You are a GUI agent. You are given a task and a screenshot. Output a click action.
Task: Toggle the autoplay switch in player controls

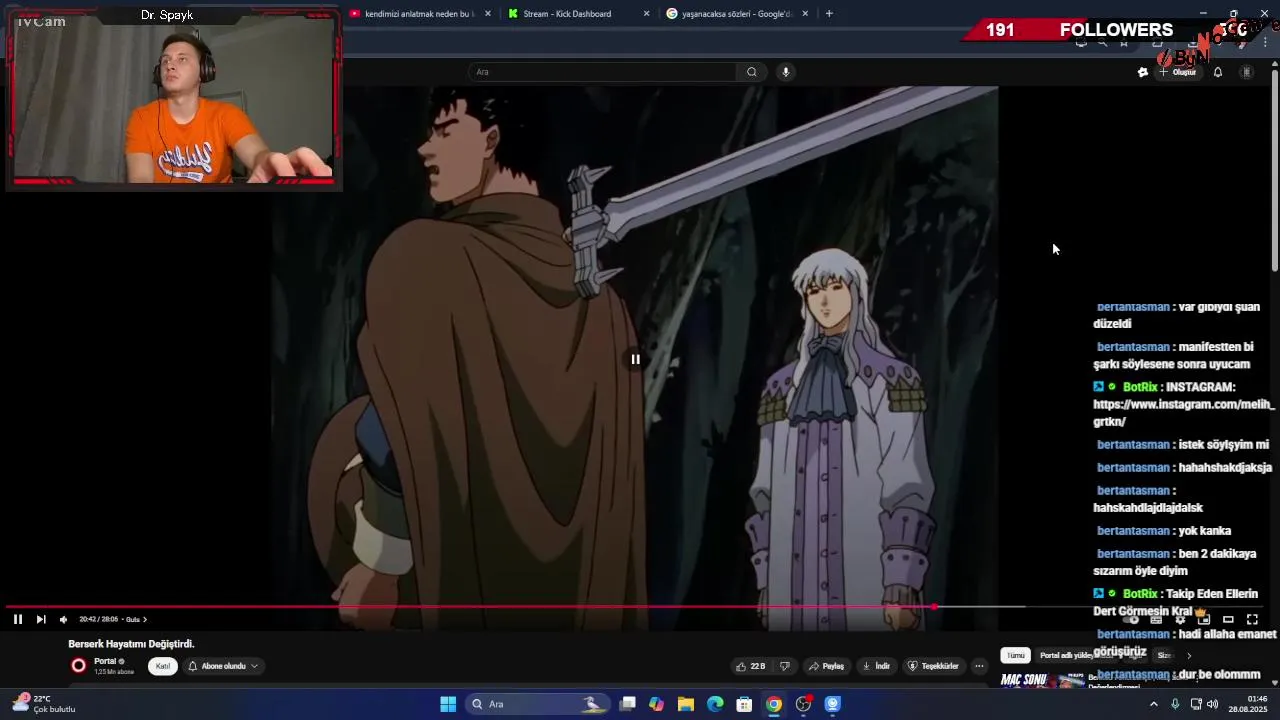(x=1132, y=619)
